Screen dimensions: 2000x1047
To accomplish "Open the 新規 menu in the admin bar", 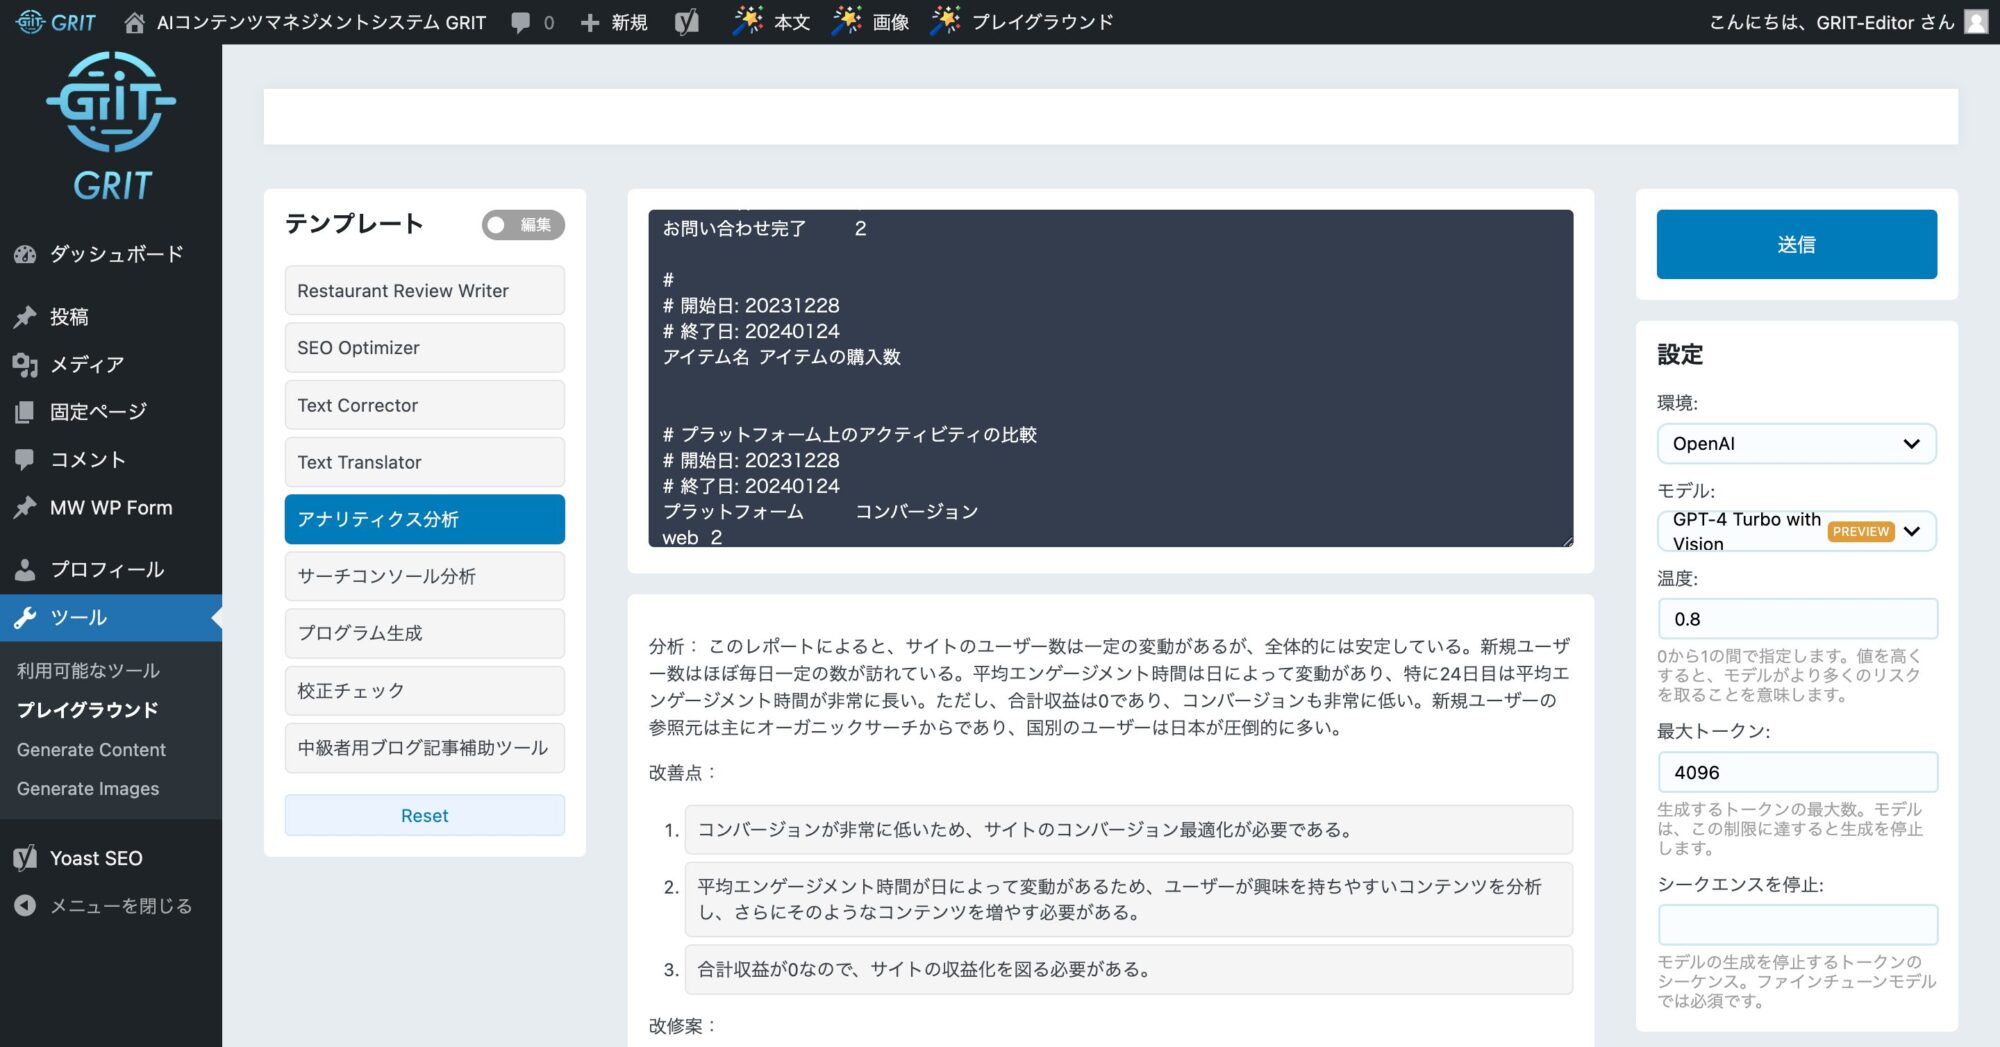I will tap(614, 22).
